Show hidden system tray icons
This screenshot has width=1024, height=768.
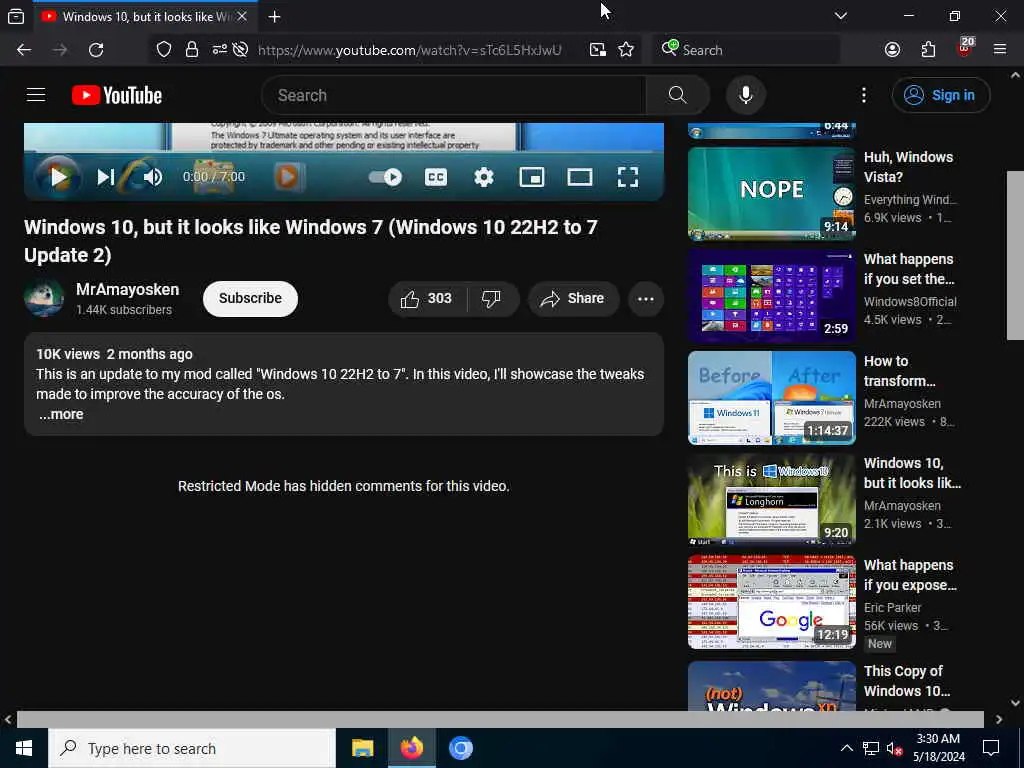click(846, 748)
